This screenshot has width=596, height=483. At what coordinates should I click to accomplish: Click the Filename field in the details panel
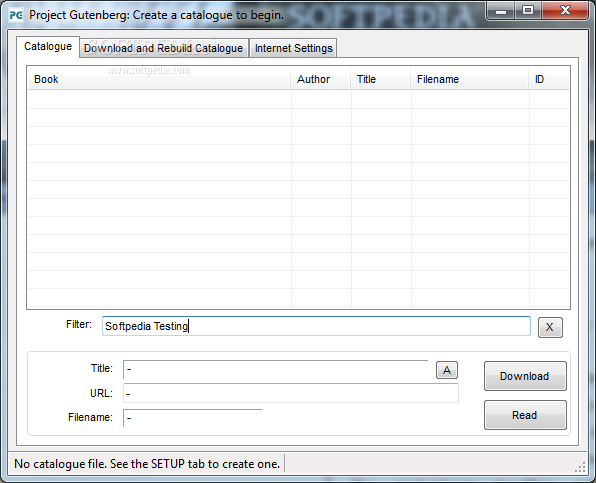coord(193,418)
